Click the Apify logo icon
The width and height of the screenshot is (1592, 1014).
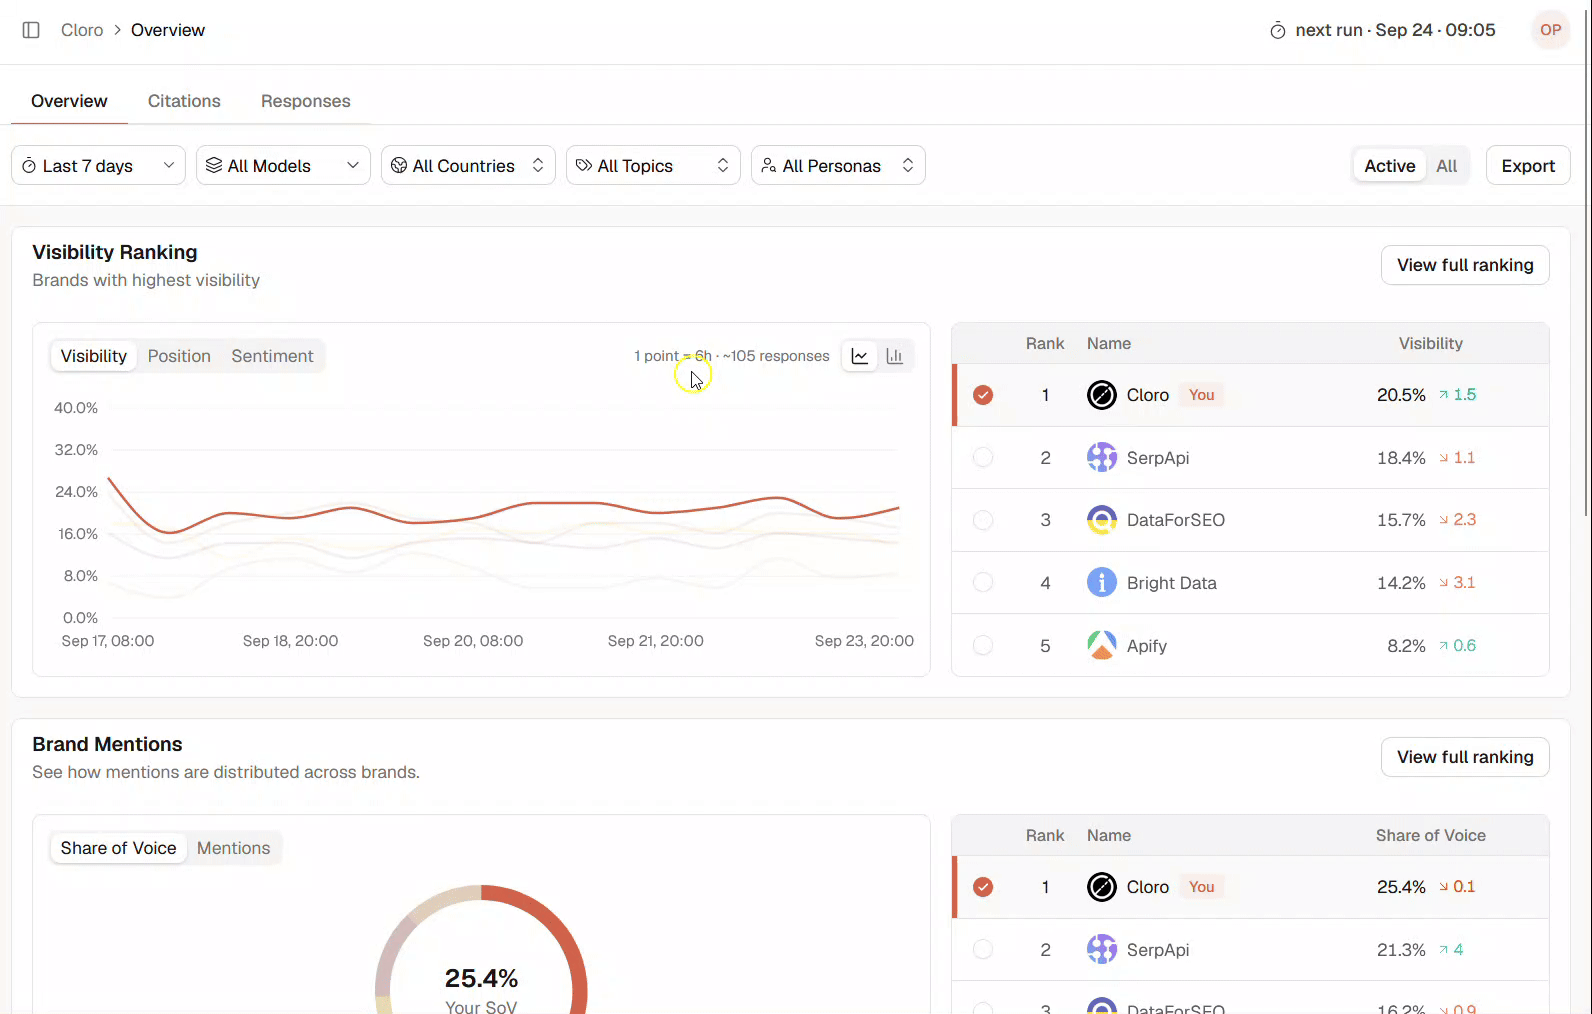(x=1101, y=646)
